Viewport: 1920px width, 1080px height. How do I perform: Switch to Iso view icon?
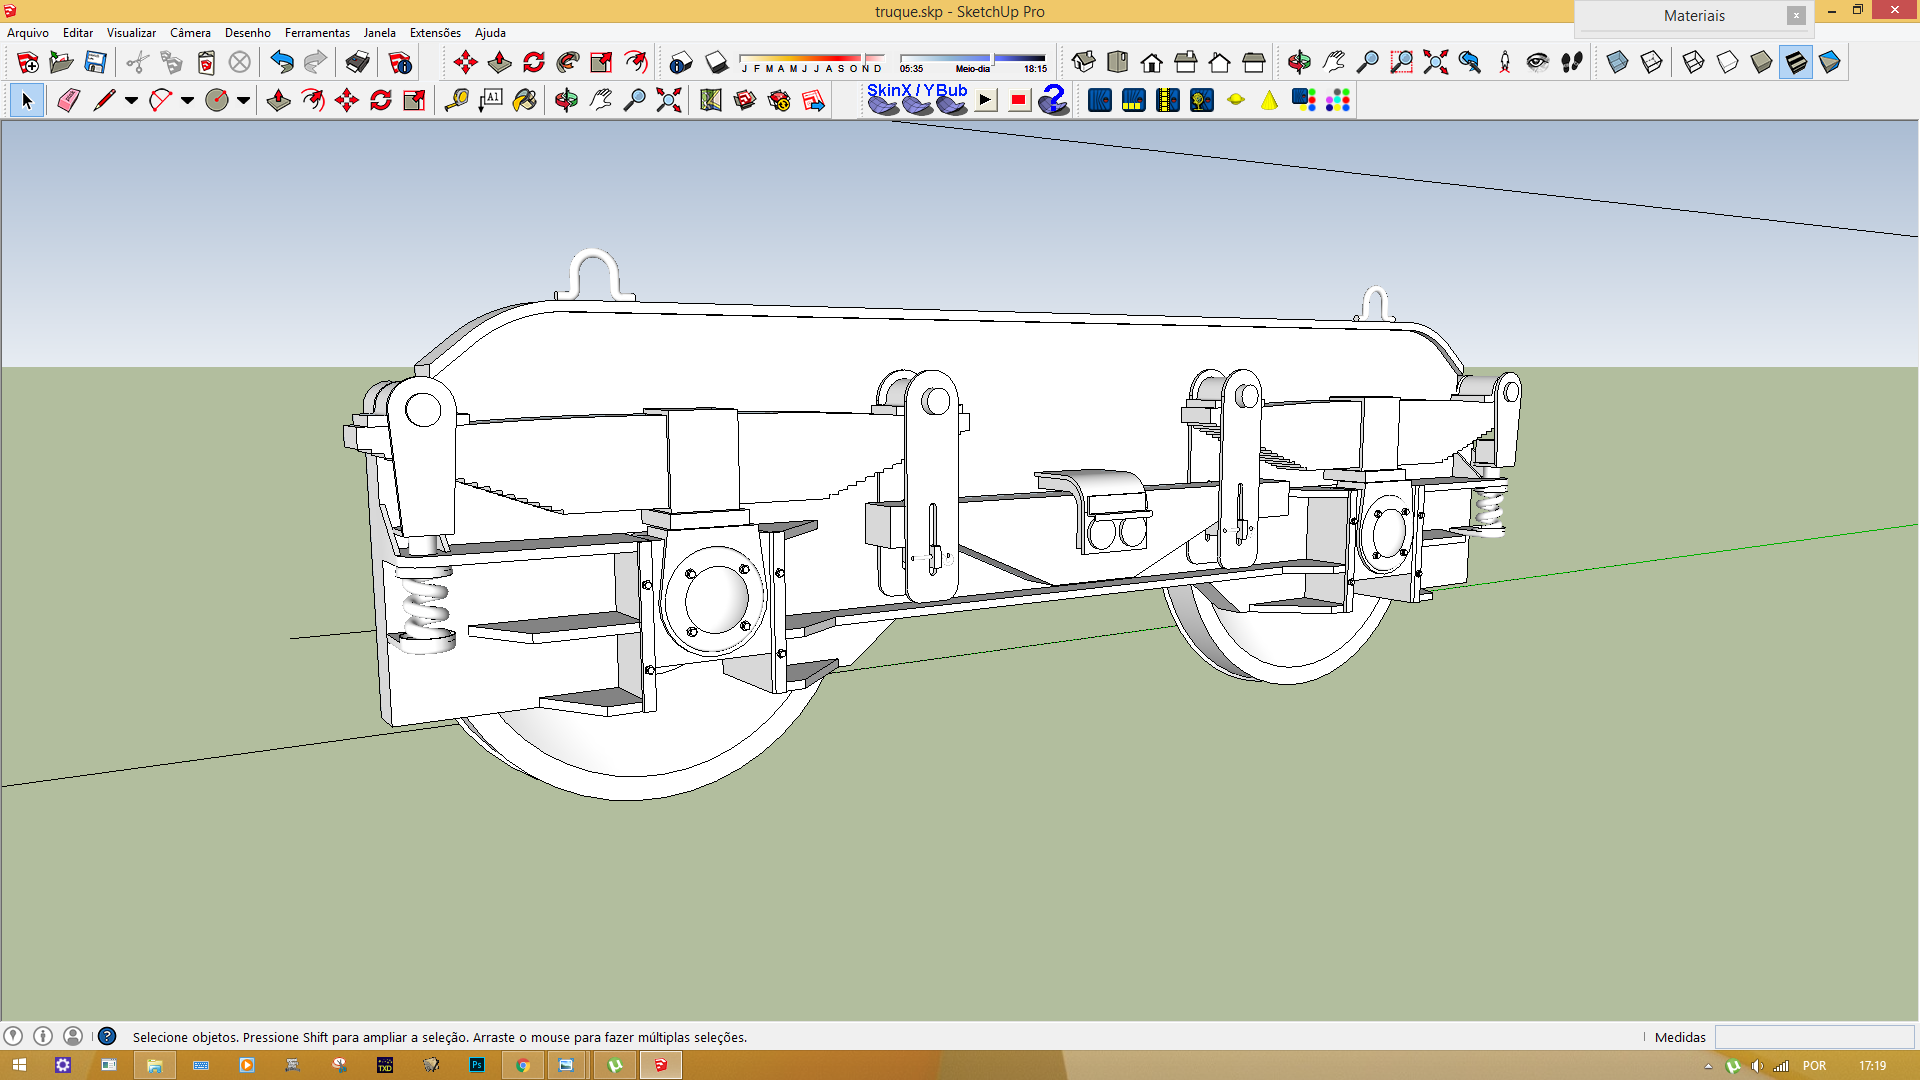[1084, 62]
